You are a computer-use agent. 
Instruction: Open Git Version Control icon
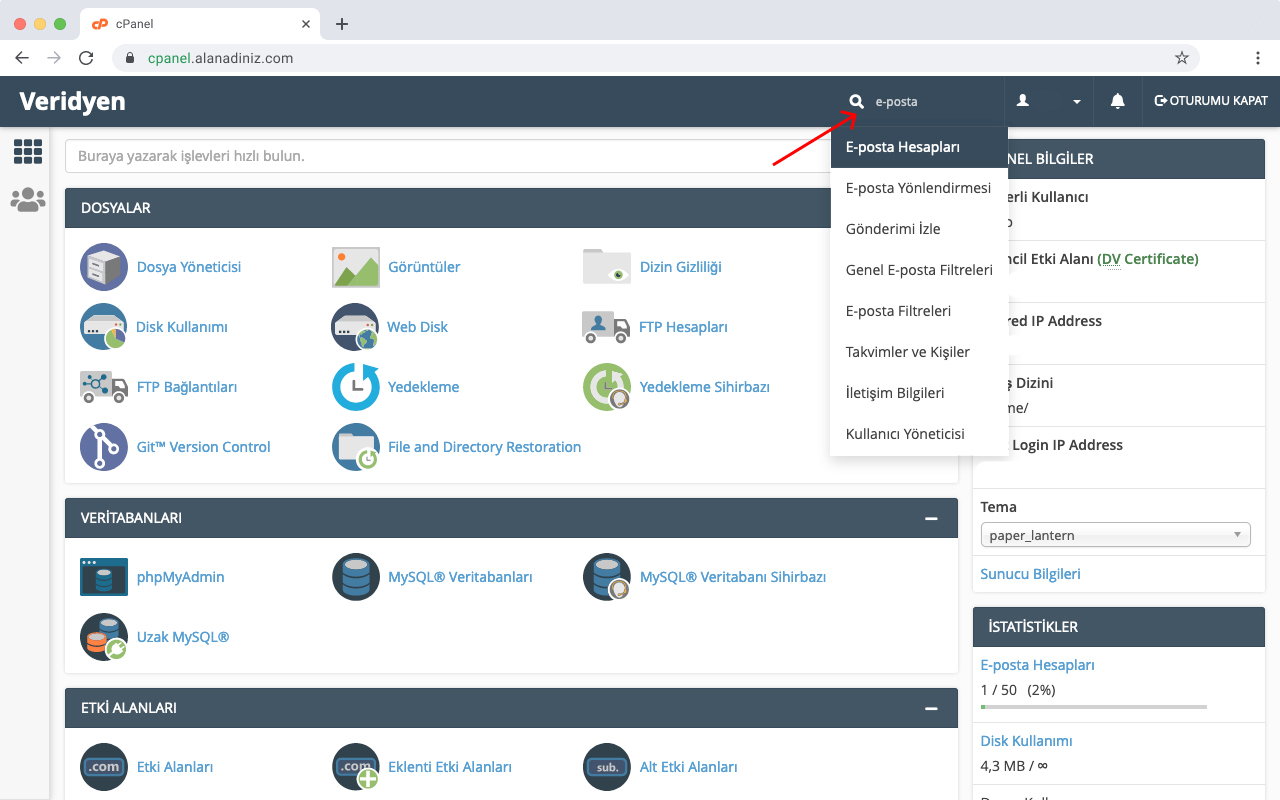coord(104,447)
